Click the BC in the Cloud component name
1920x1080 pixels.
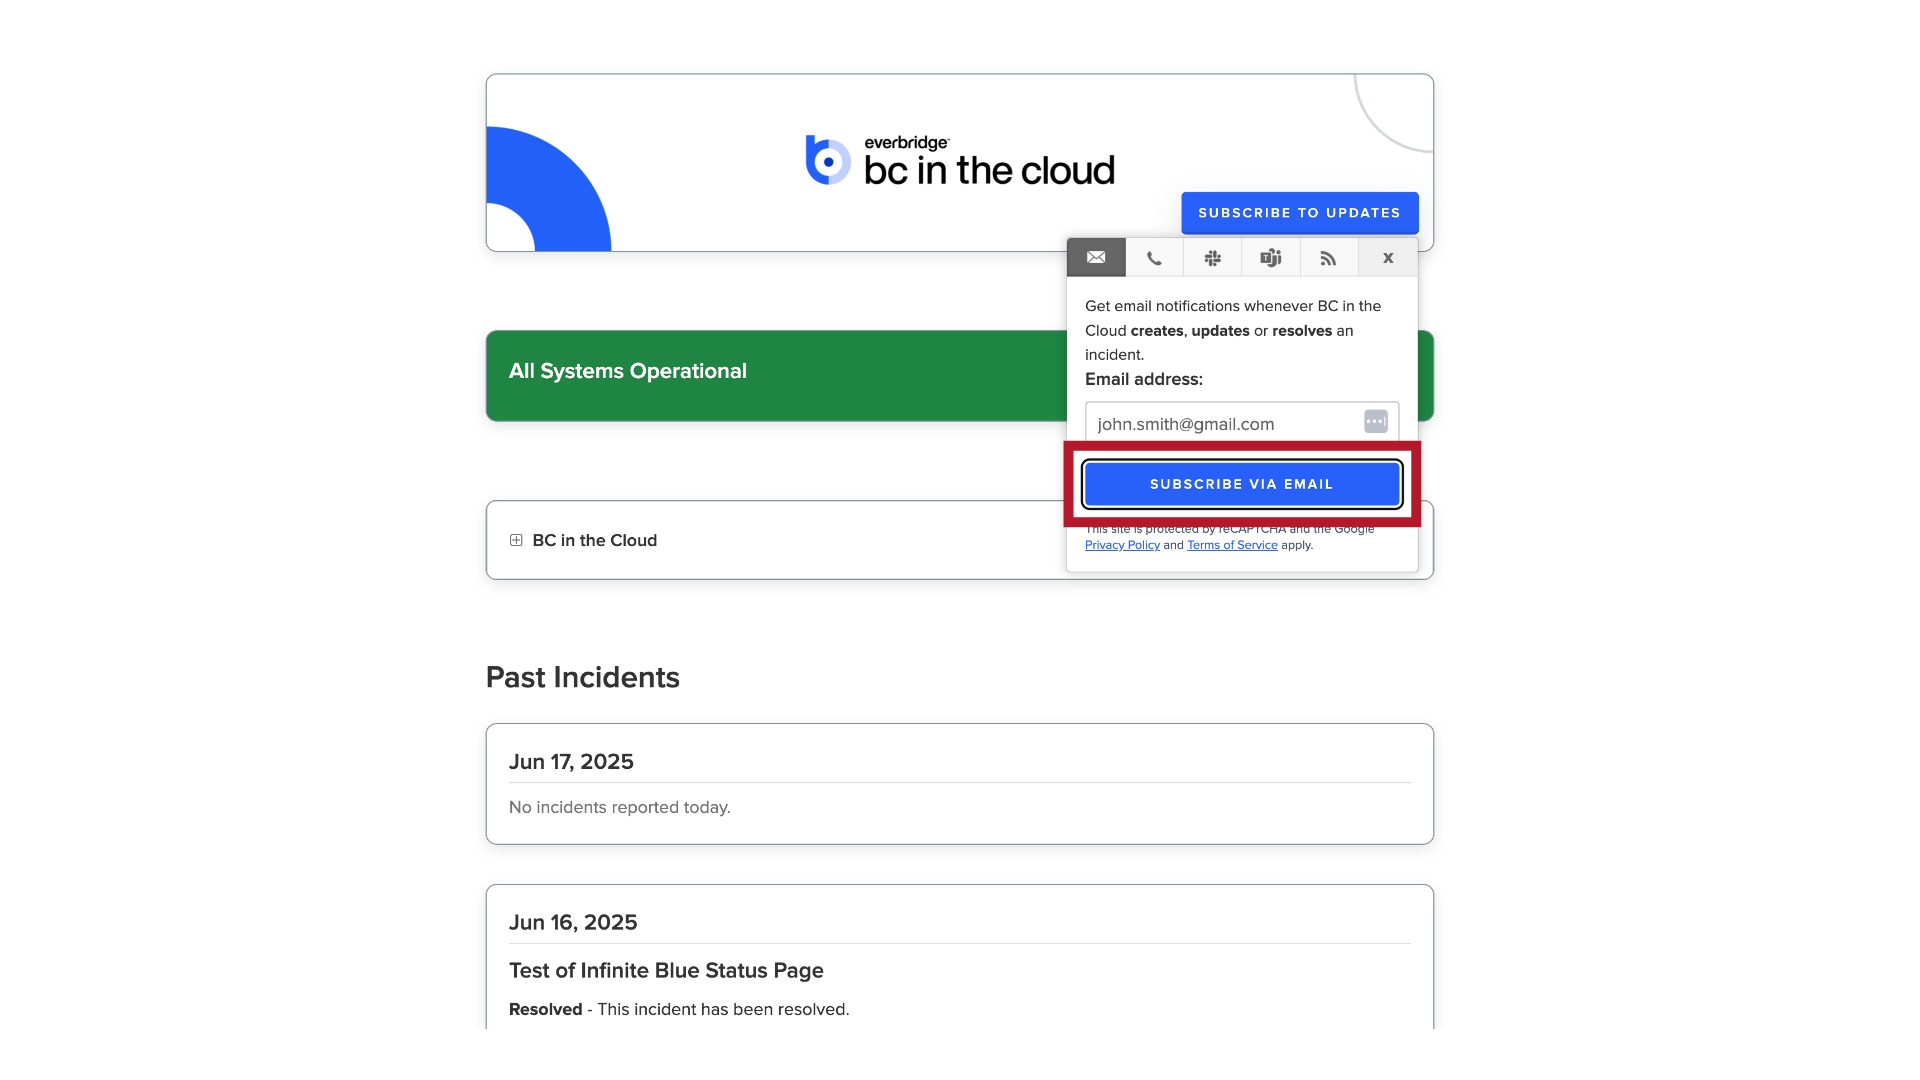click(x=595, y=540)
